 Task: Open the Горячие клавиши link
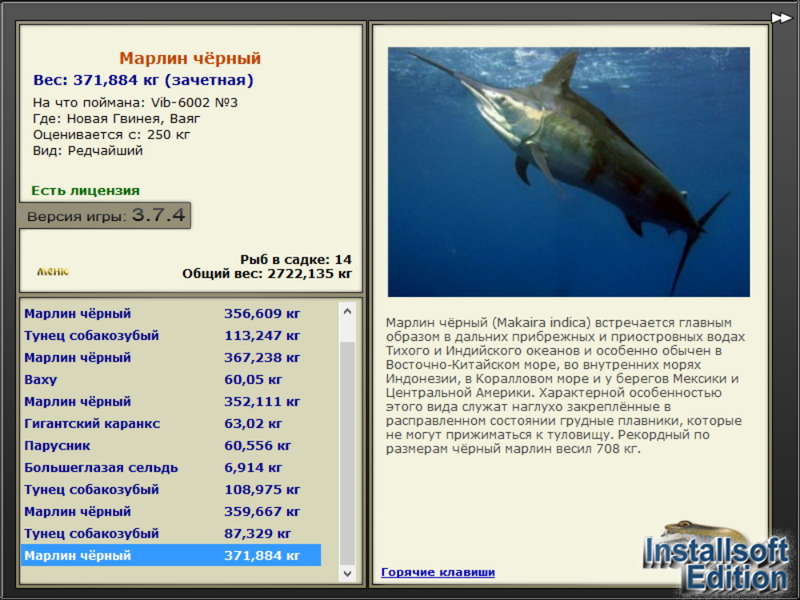pyautogui.click(x=438, y=572)
